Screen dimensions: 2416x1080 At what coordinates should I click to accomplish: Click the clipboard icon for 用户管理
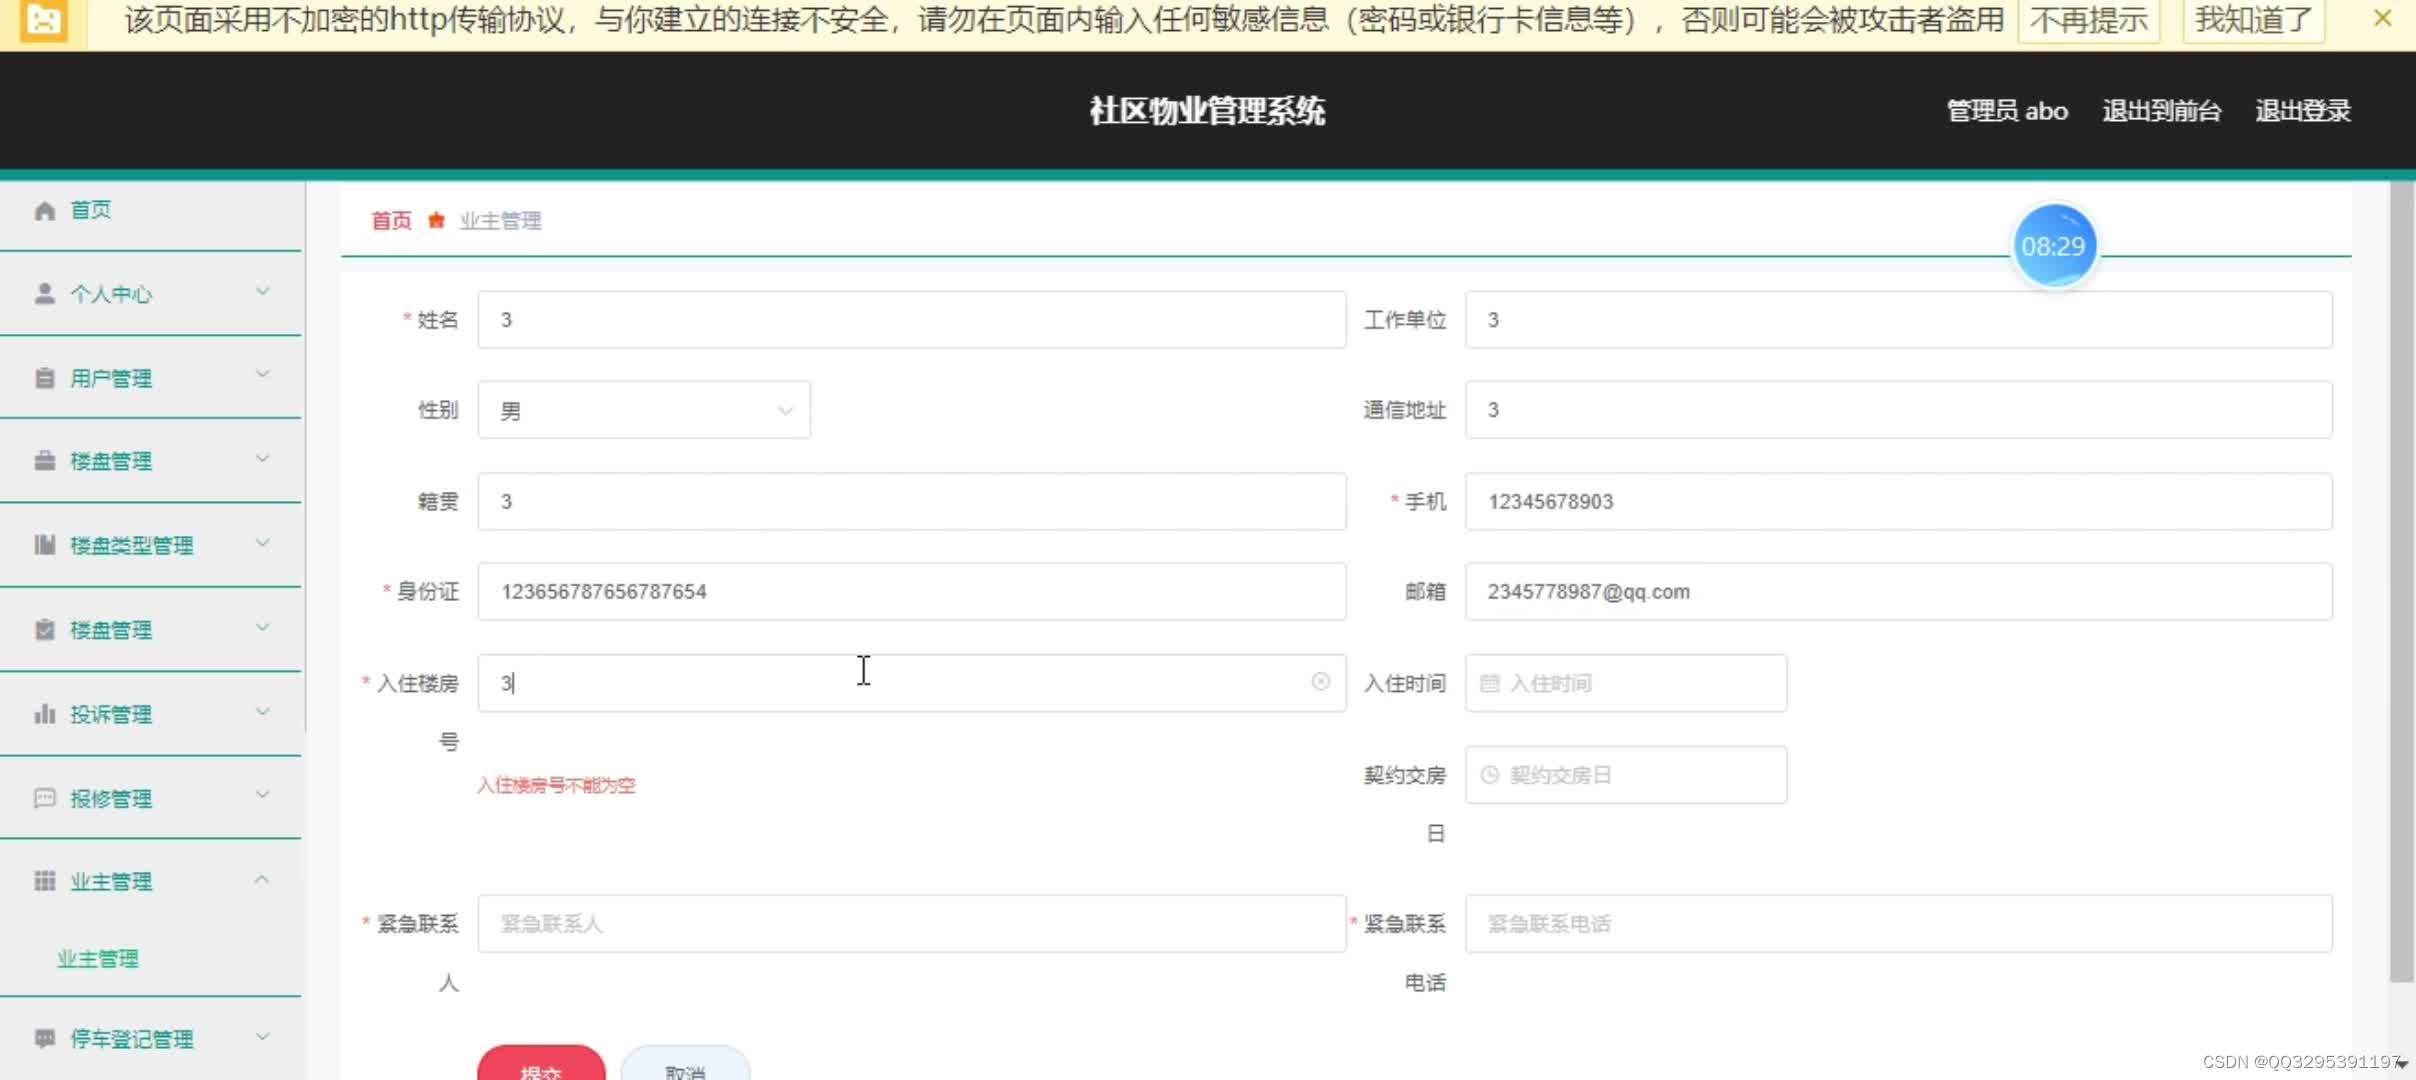point(44,378)
